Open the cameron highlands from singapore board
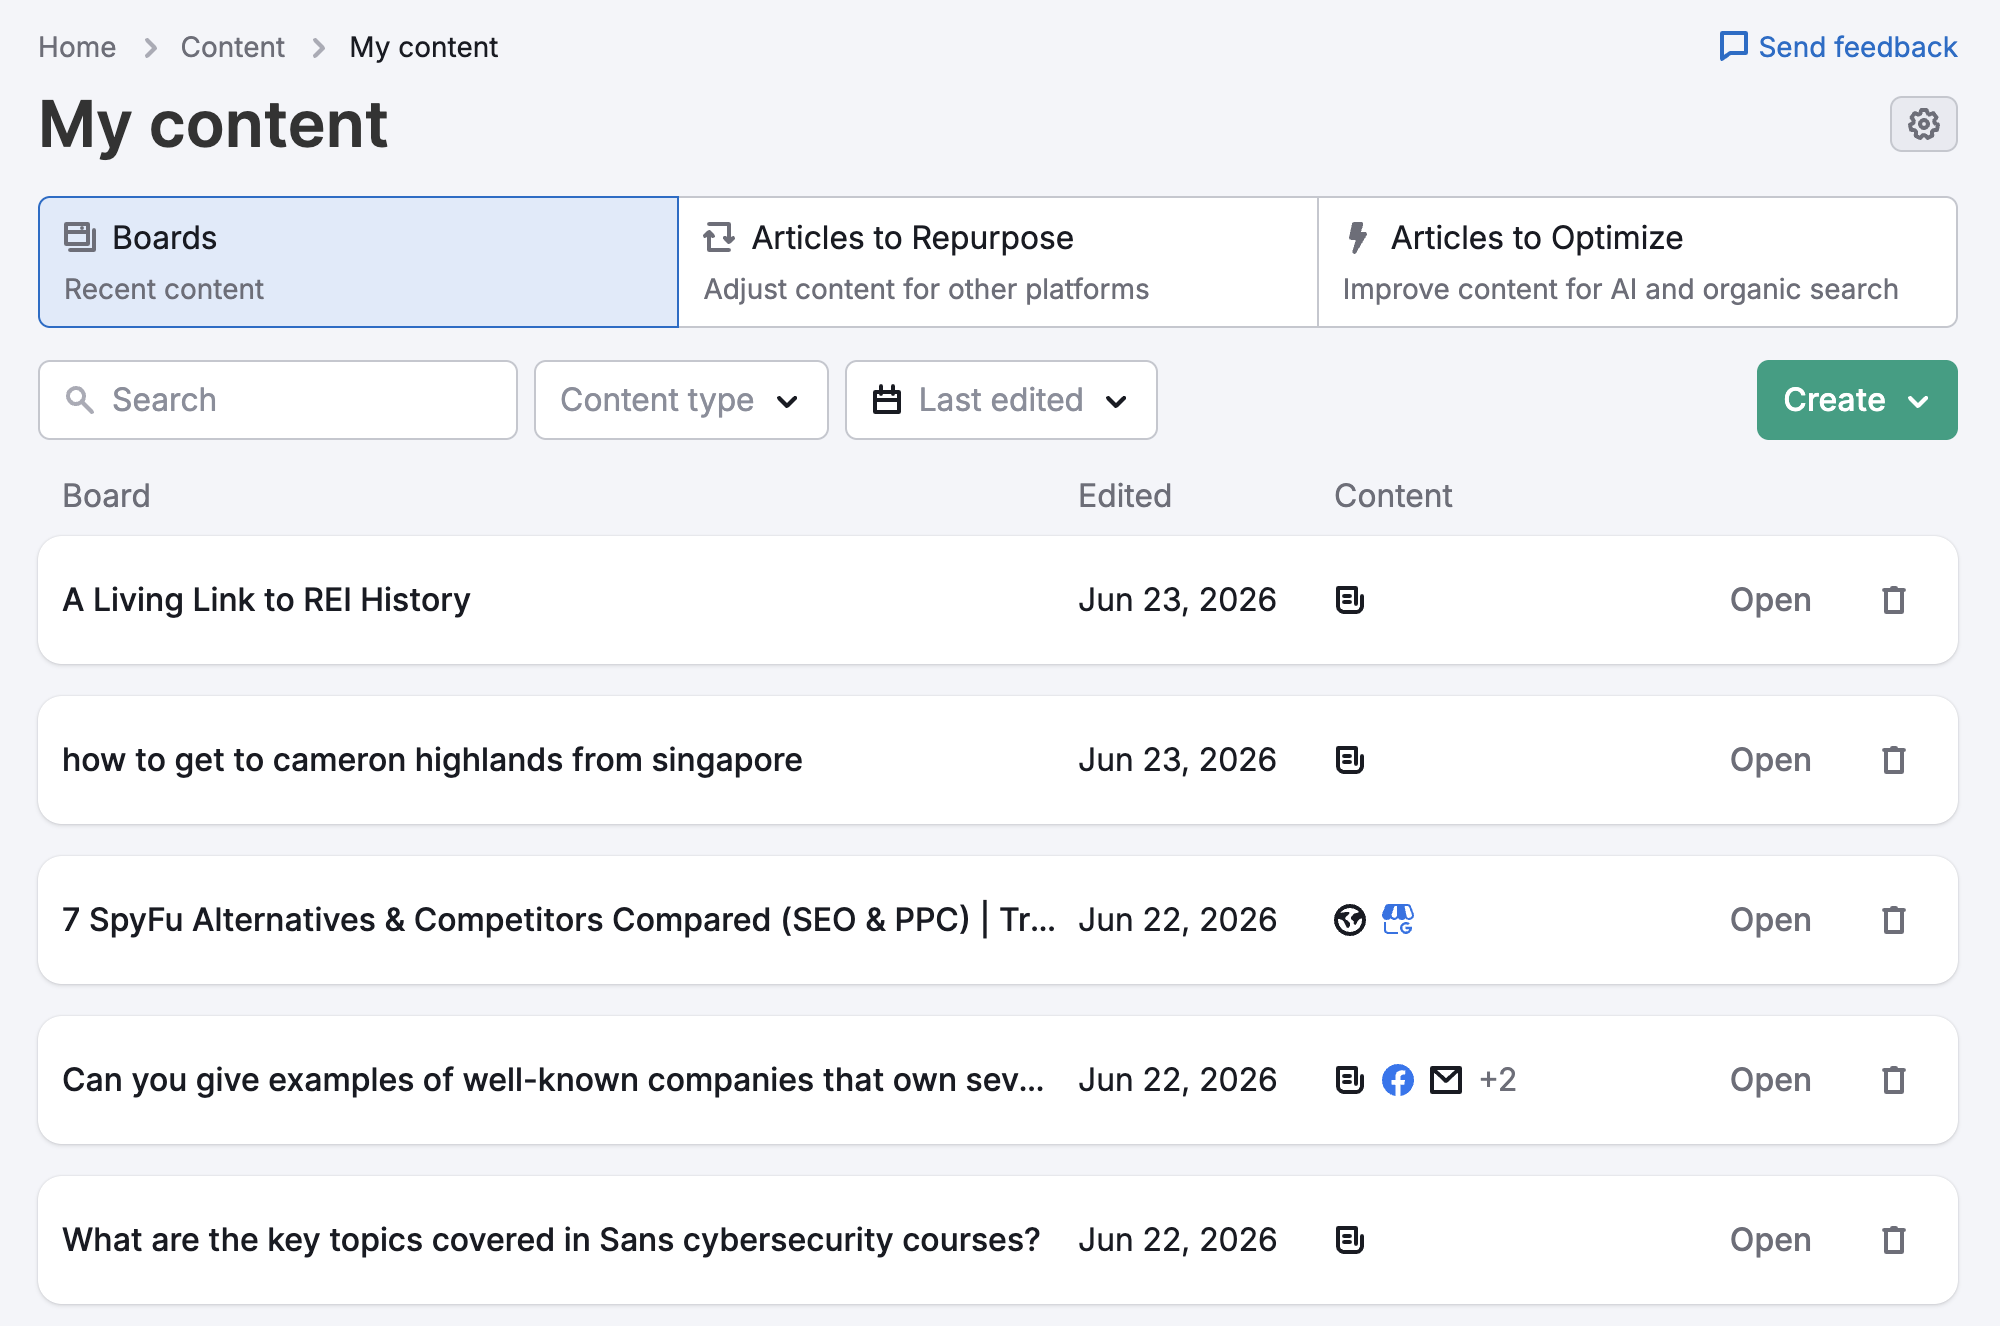Image resolution: width=2000 pixels, height=1326 pixels. (x=1770, y=760)
